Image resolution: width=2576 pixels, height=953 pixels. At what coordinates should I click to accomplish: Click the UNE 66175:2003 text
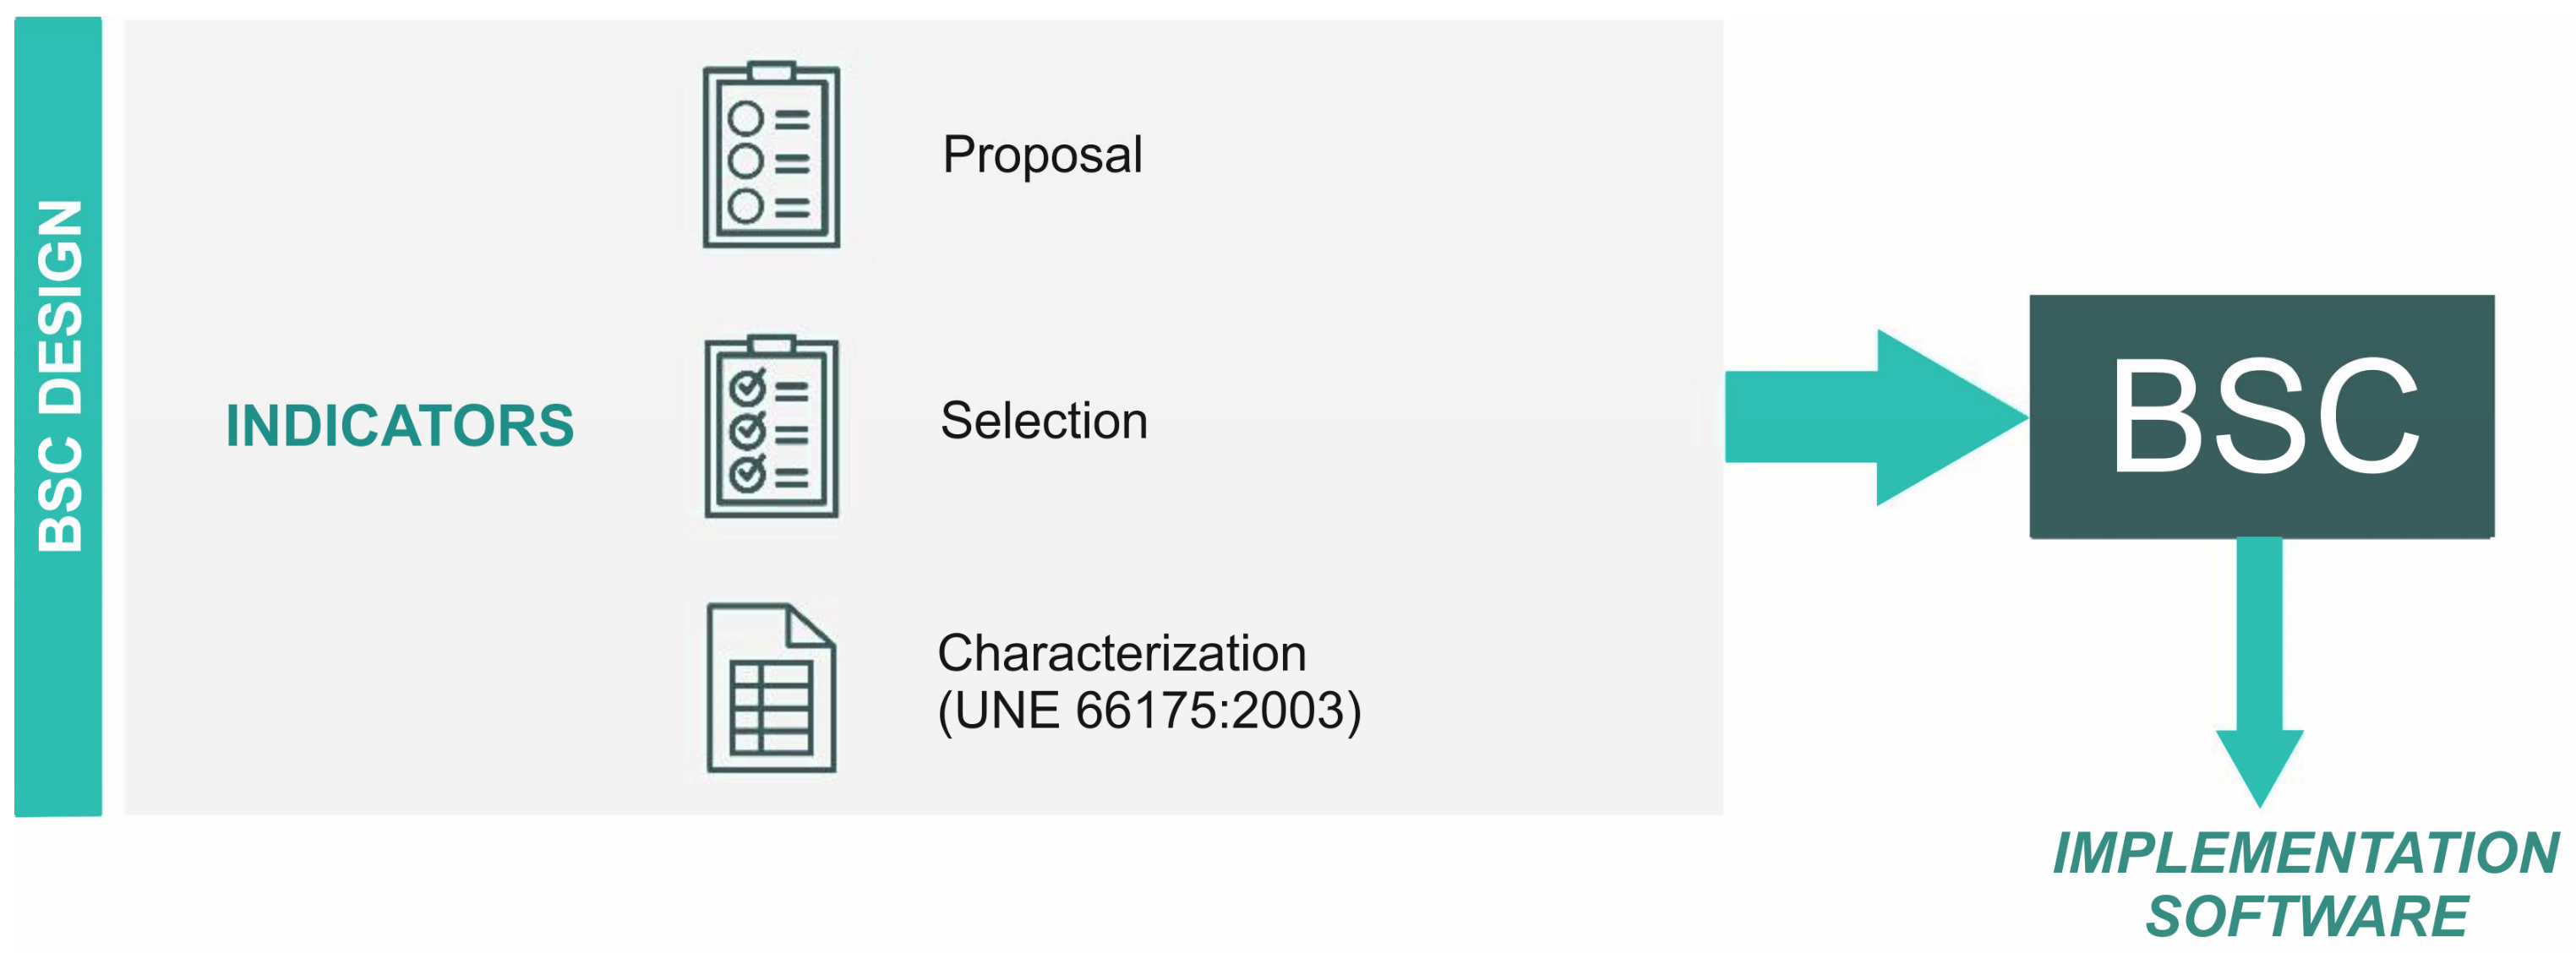(1149, 711)
